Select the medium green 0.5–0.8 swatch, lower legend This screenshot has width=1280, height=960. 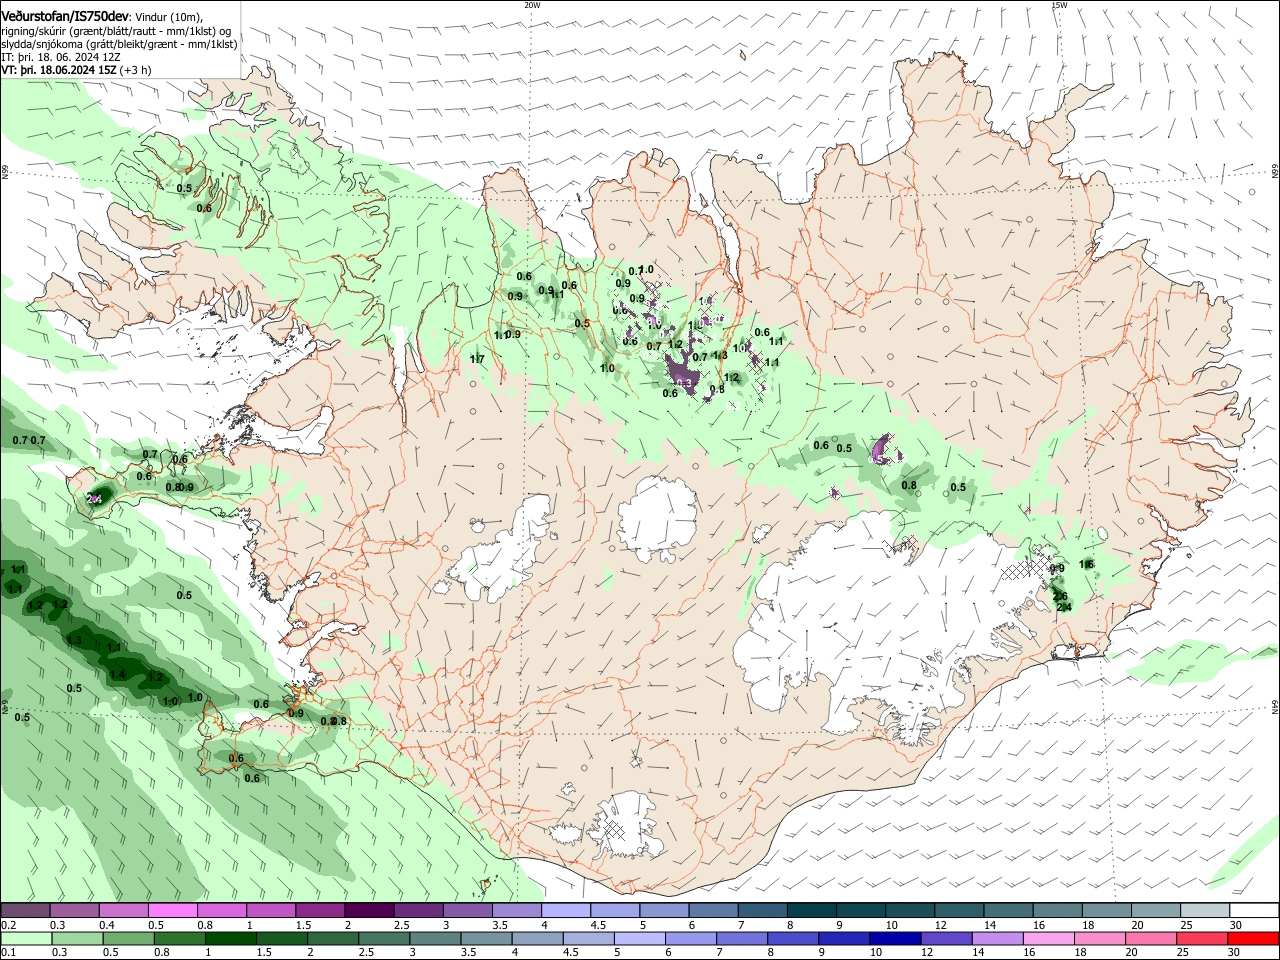[x=130, y=938]
